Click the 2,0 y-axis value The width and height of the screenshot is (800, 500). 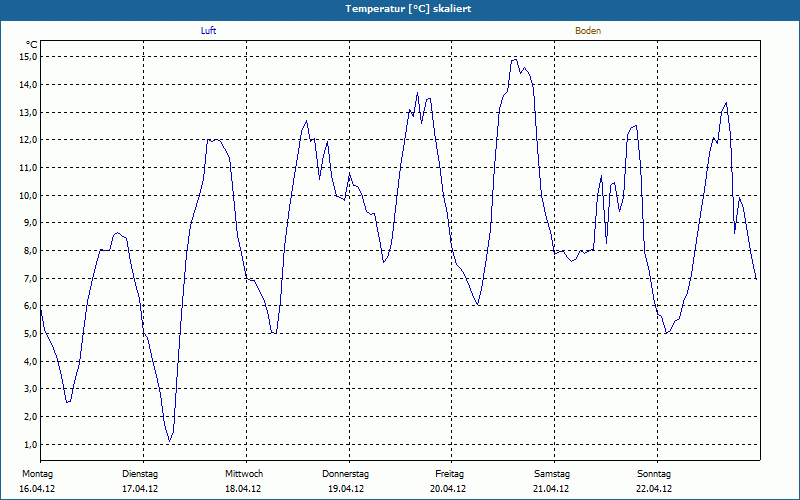click(x=31, y=417)
